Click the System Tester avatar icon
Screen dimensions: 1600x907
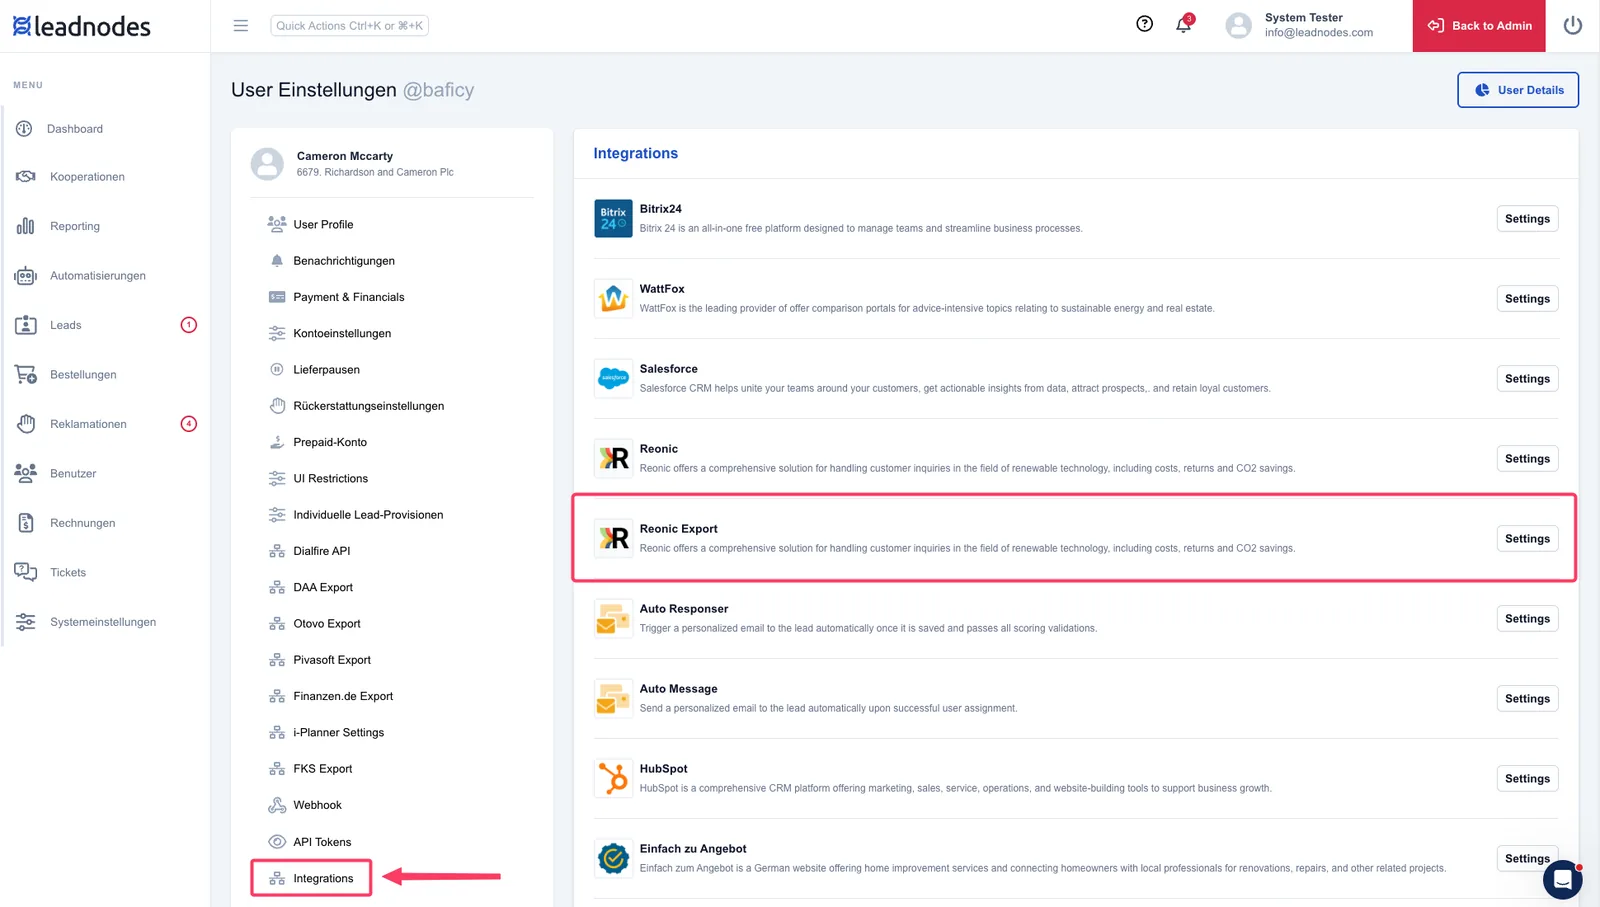point(1238,25)
